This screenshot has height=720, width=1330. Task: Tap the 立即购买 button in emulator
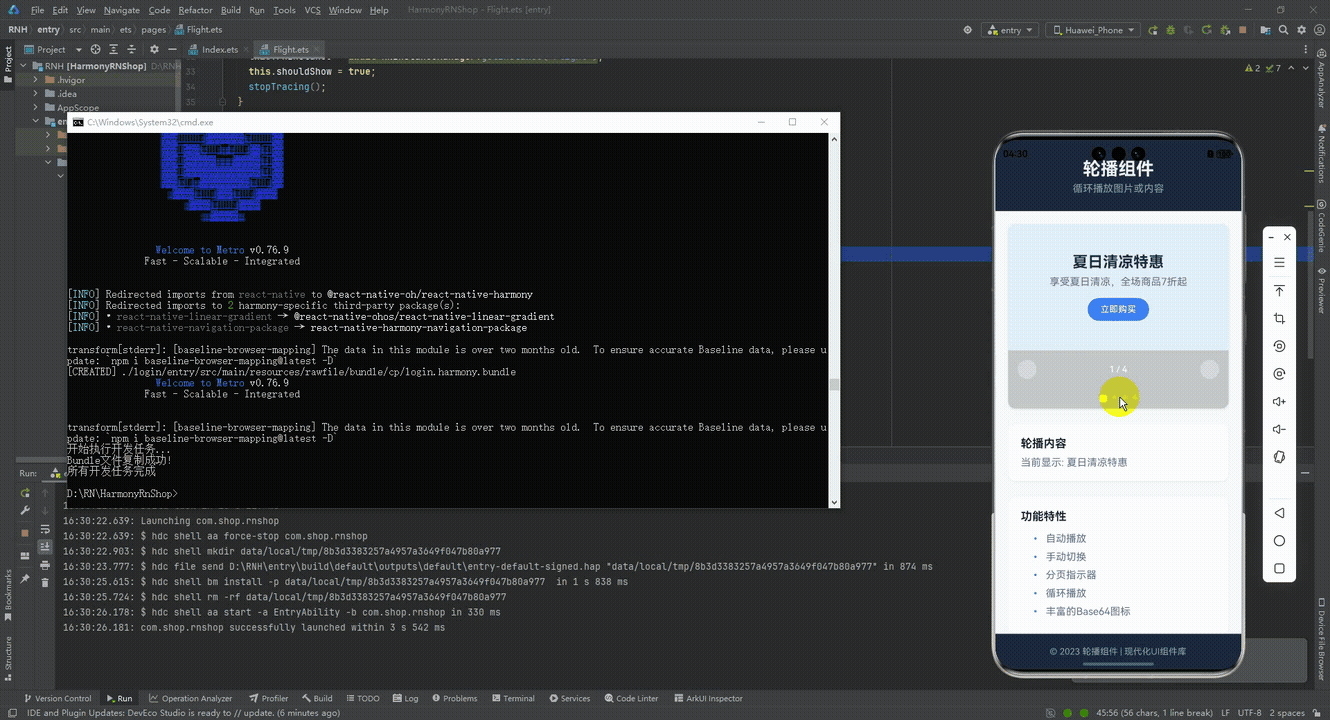[1118, 309]
